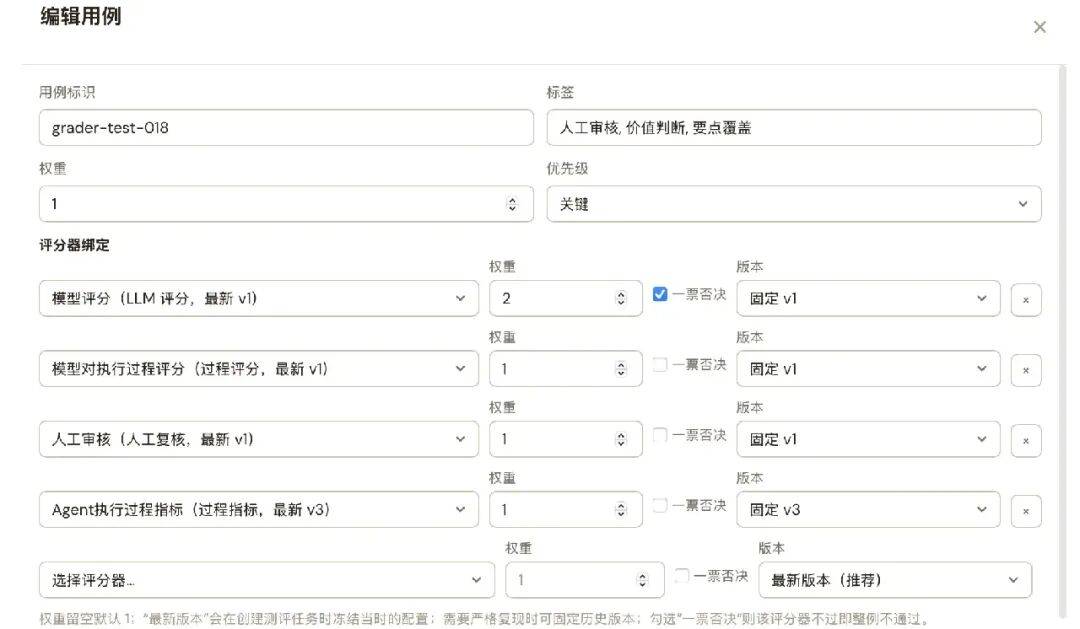Viewport: 1080px width, 629px height.
Task: Remove the 人工审核 grader binding
Action: click(x=1026, y=440)
